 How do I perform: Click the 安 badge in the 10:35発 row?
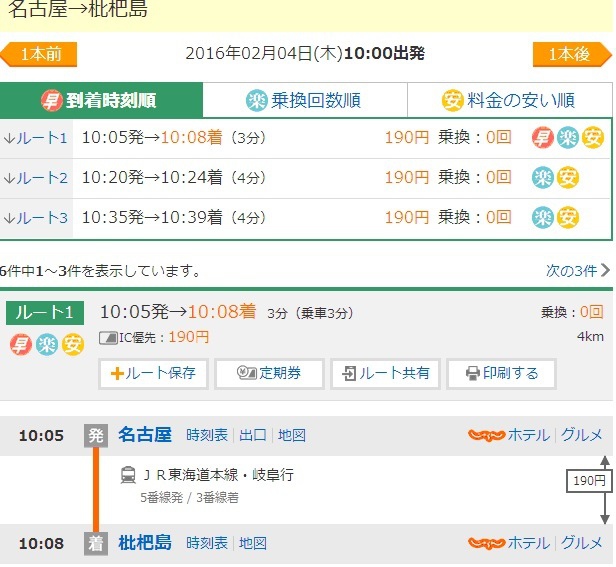[x=568, y=217]
